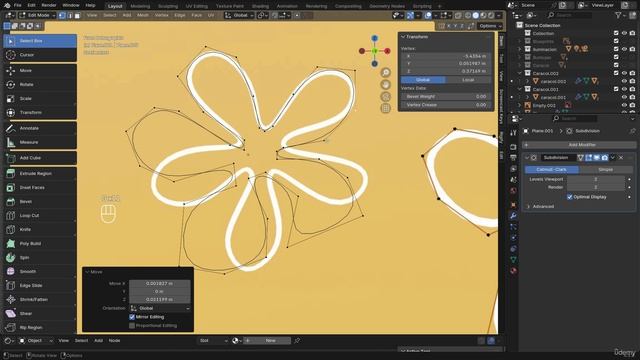The height and width of the screenshot is (360, 640).
Task: Click the viewport pan hand gizmo icon
Action: click(385, 84)
